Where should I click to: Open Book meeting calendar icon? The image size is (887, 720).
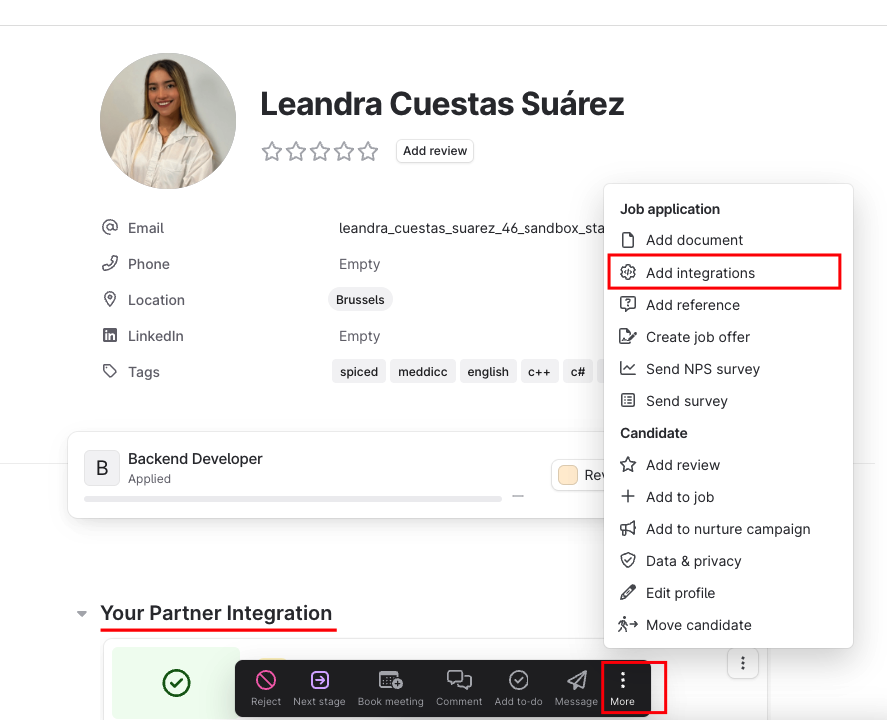[x=390, y=680]
